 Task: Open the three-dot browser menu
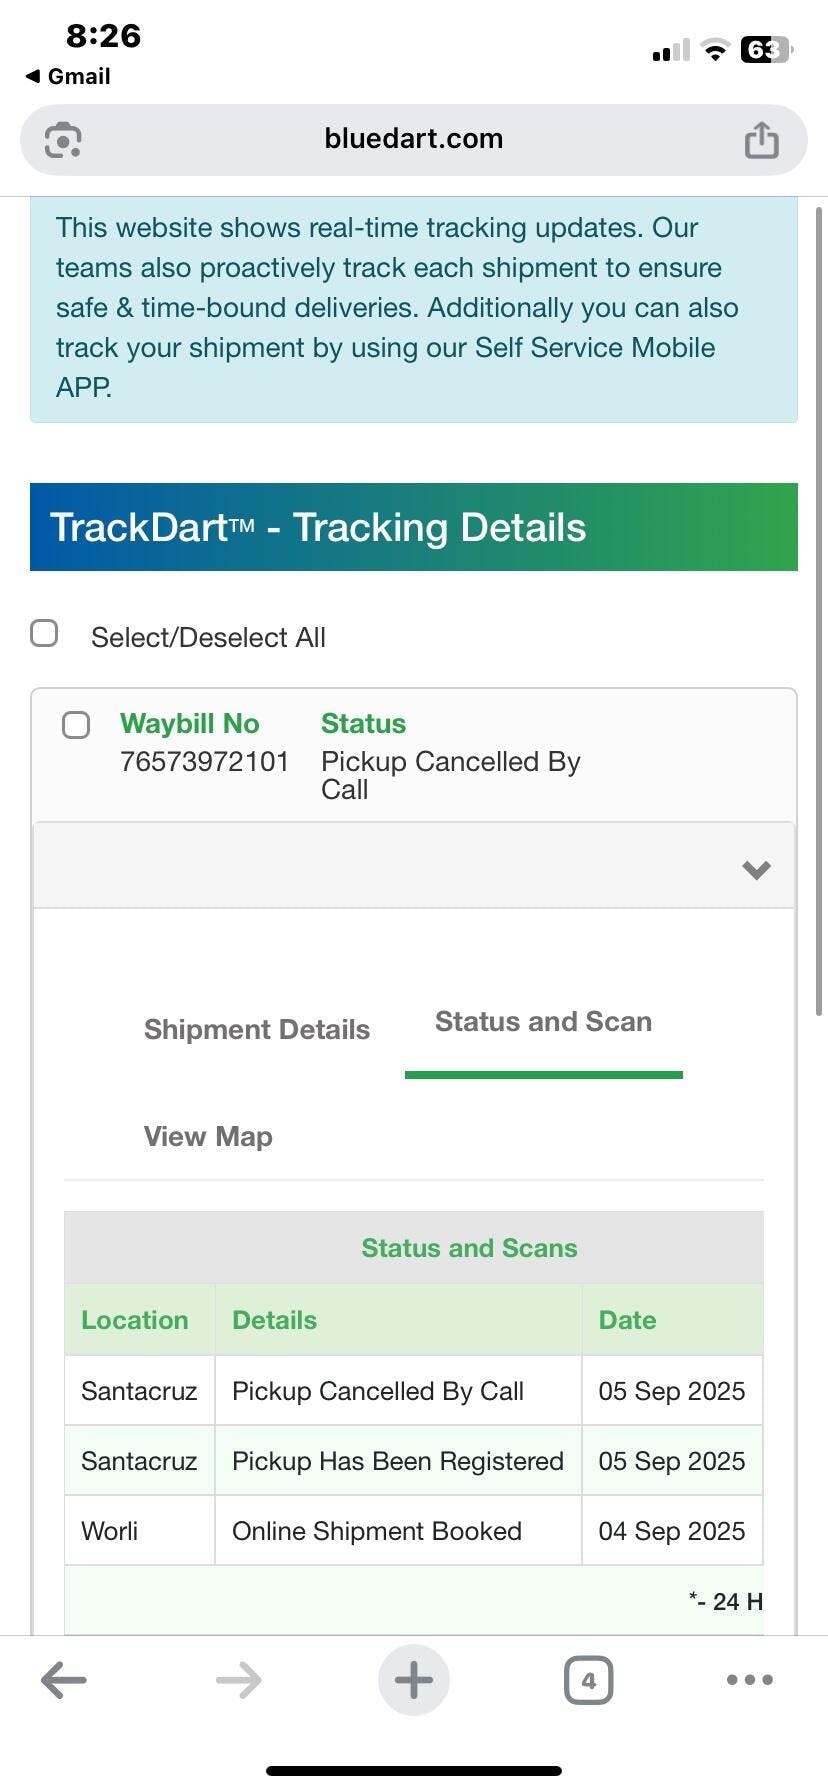point(750,1680)
